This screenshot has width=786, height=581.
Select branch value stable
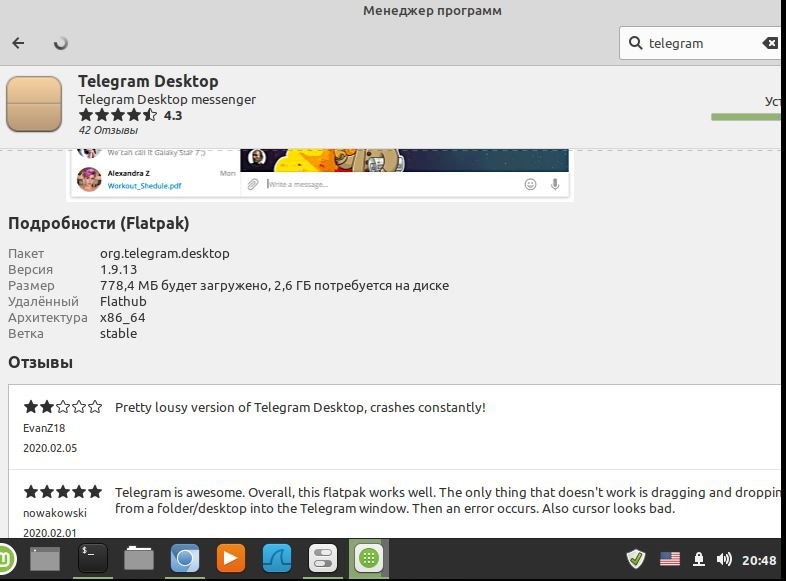click(x=118, y=334)
